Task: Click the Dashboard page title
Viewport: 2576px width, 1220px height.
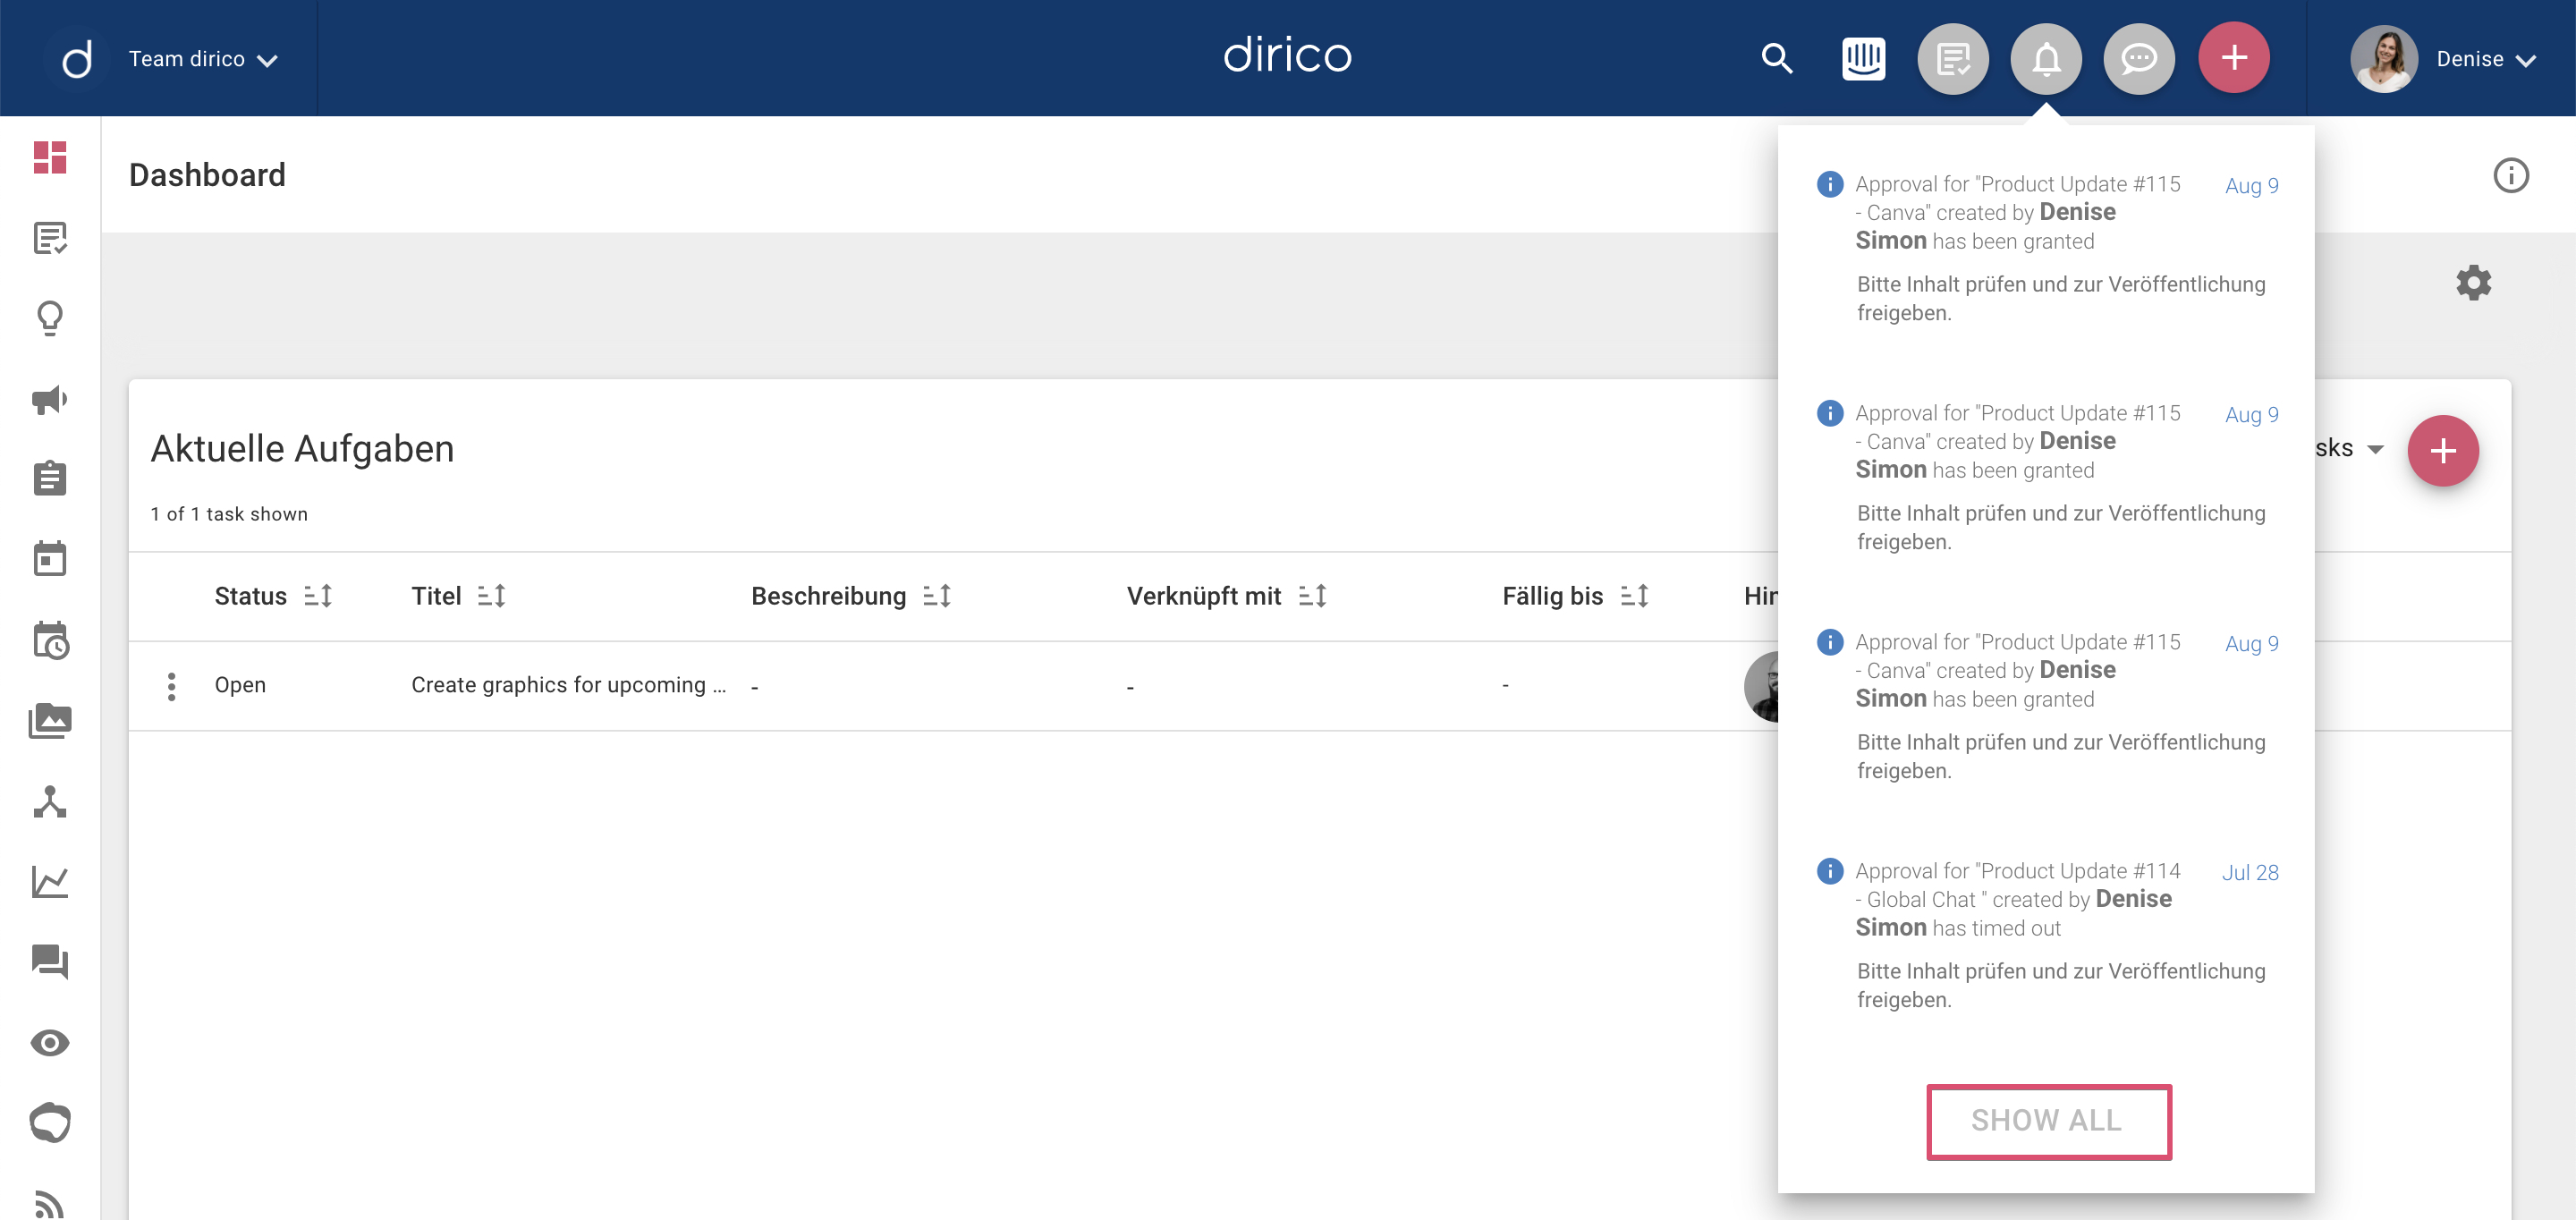Action: 207,175
